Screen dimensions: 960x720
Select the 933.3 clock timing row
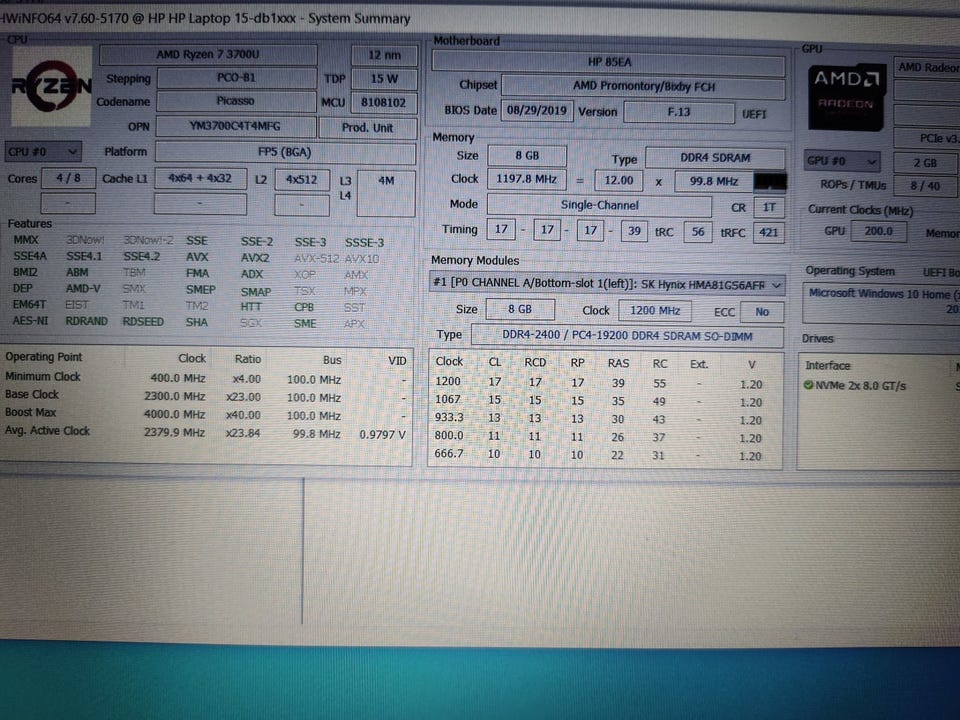tap(605, 418)
